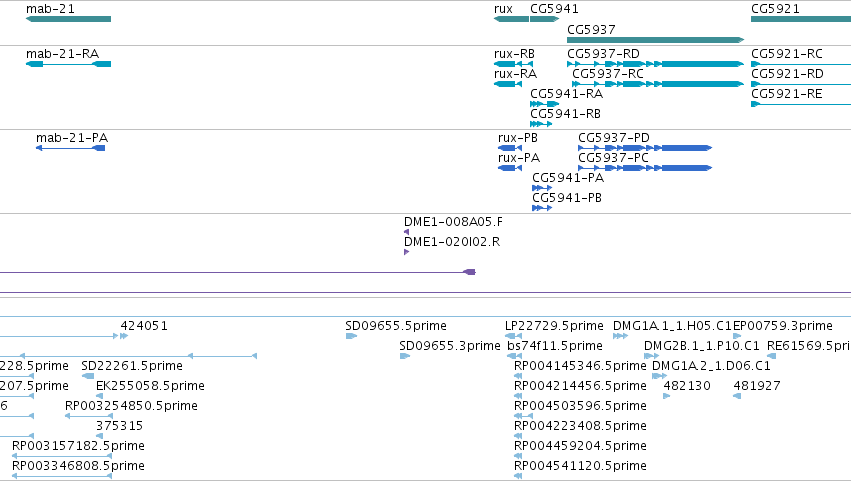Select the mab-21-RA transcript
Viewport: 851px width, 481px height.
[x=68, y=64]
